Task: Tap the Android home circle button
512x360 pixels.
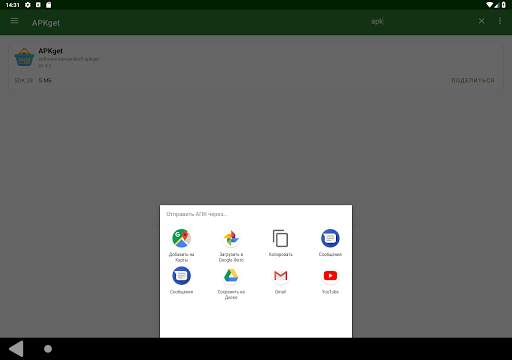Action: tap(48, 349)
